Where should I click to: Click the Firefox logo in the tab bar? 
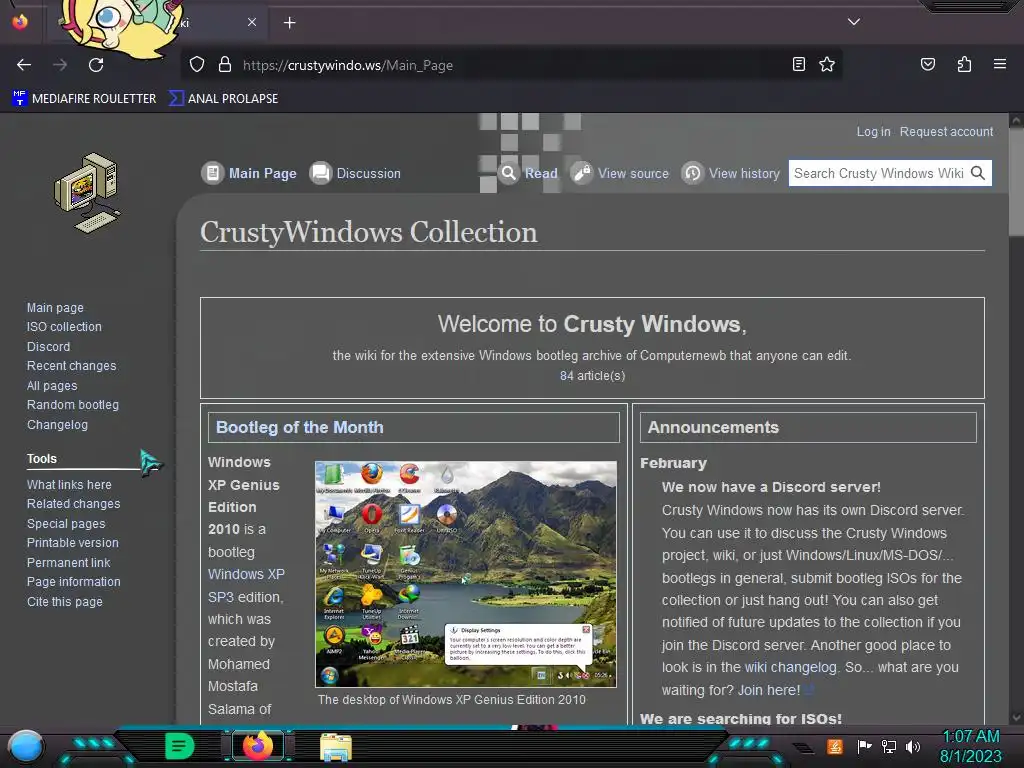pyautogui.click(x=20, y=22)
